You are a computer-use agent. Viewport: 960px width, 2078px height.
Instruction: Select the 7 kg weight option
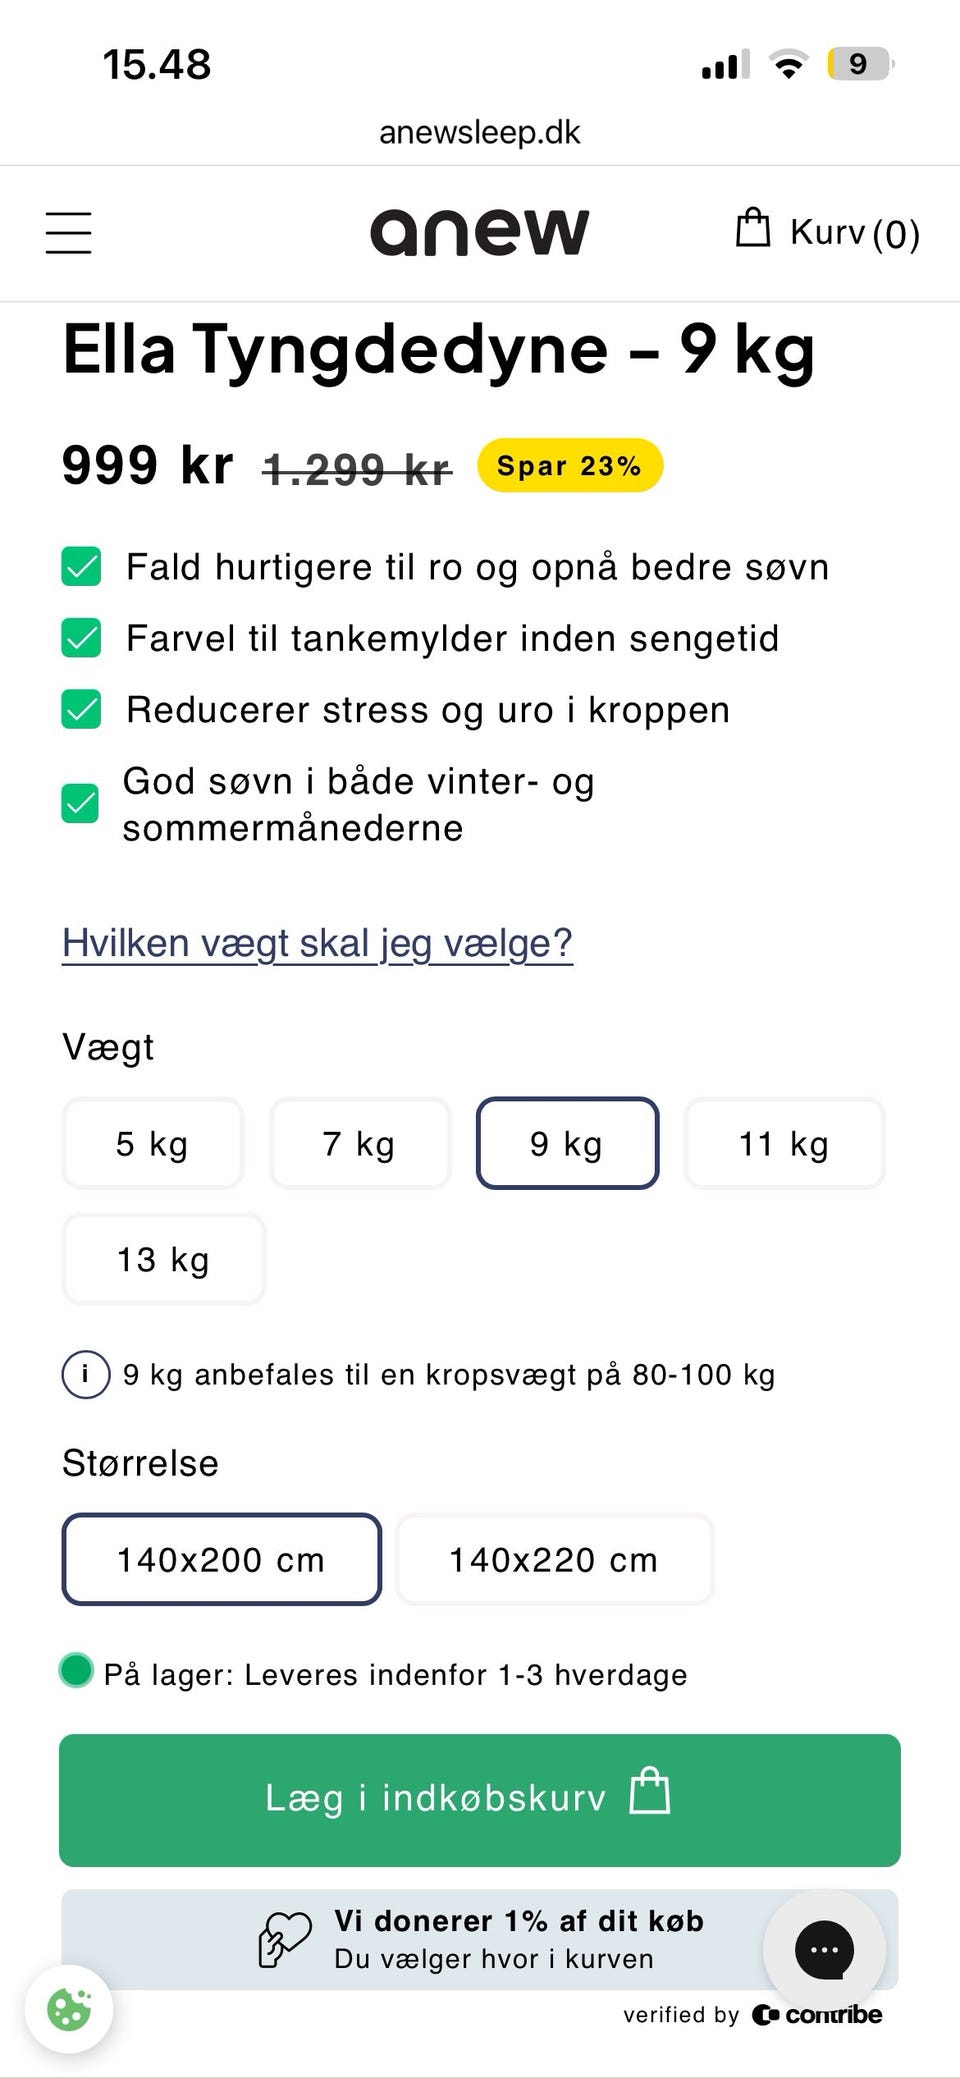tap(359, 1144)
